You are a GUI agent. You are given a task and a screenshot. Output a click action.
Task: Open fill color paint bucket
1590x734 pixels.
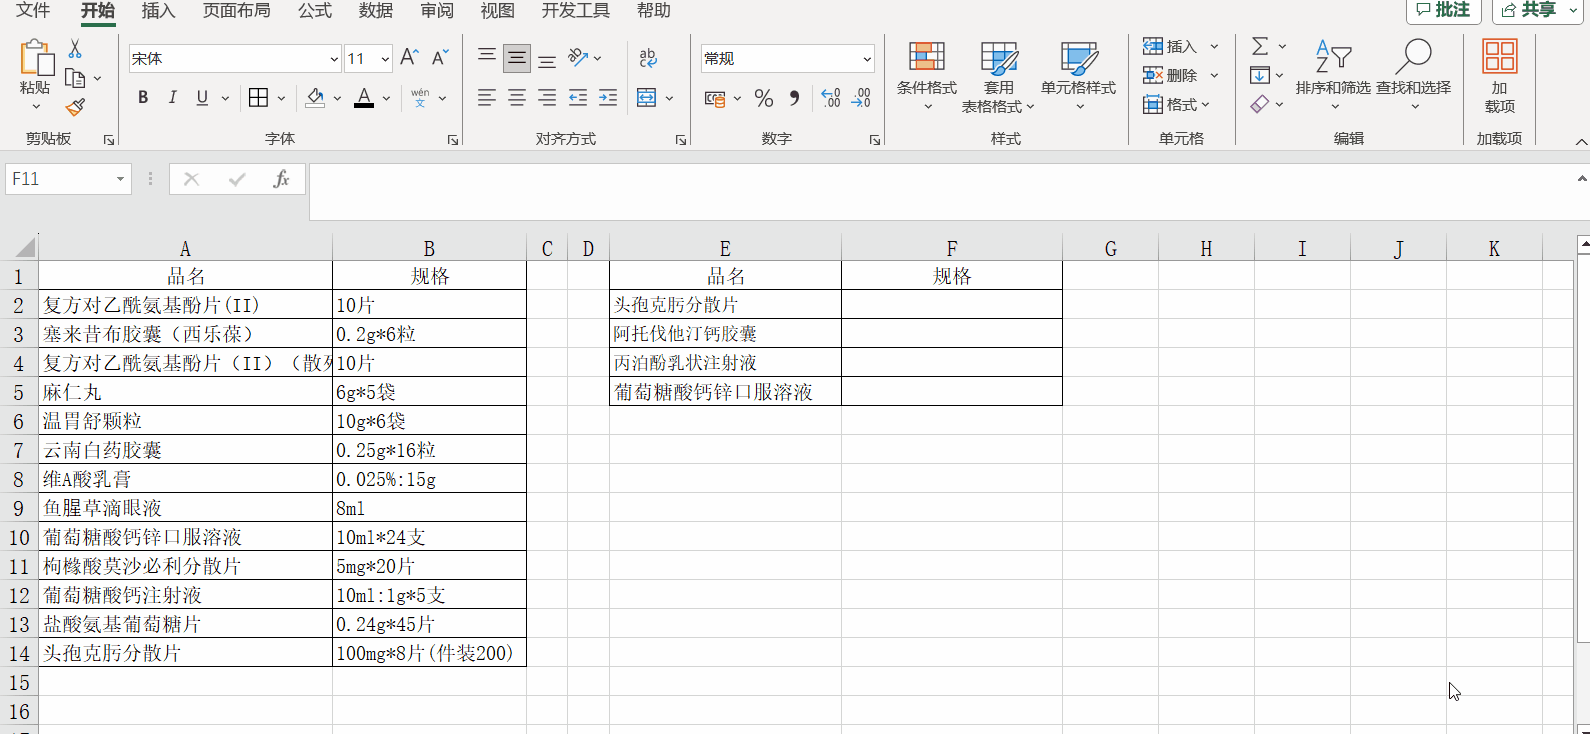tap(315, 97)
